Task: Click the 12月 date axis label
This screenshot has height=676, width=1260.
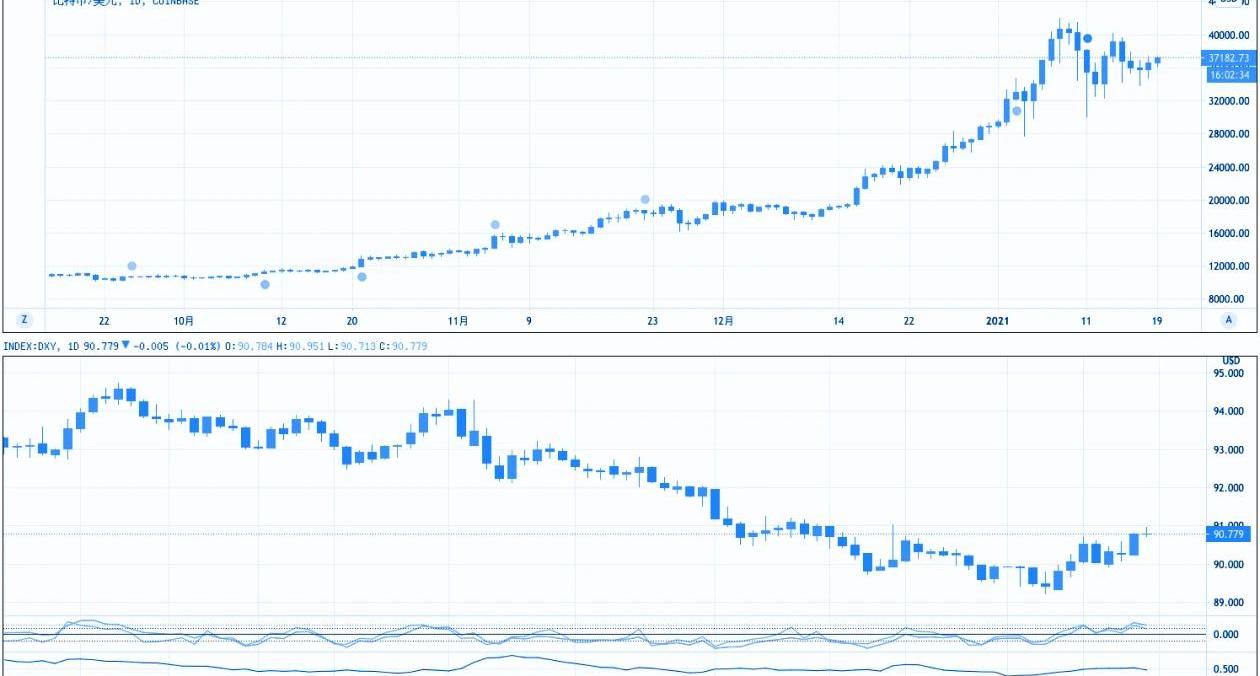Action: click(x=724, y=321)
